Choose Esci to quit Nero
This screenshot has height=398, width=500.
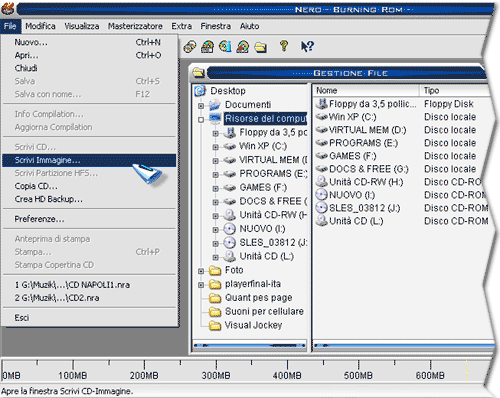(89, 318)
